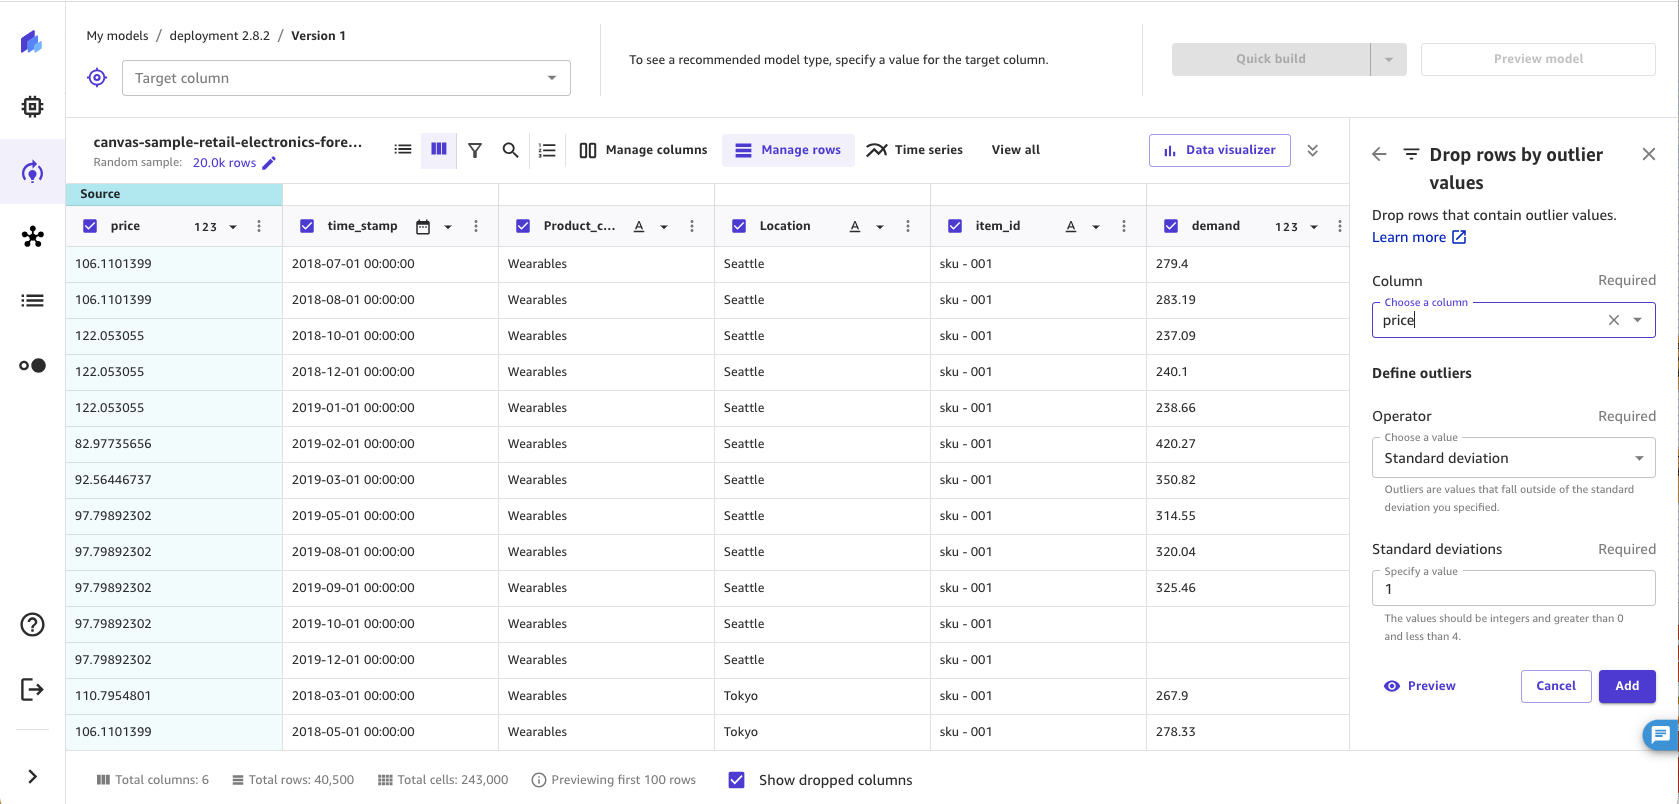Screen dimensions: 1679x804
Task: Edit random sample size pencil icon
Action: [x=269, y=163]
